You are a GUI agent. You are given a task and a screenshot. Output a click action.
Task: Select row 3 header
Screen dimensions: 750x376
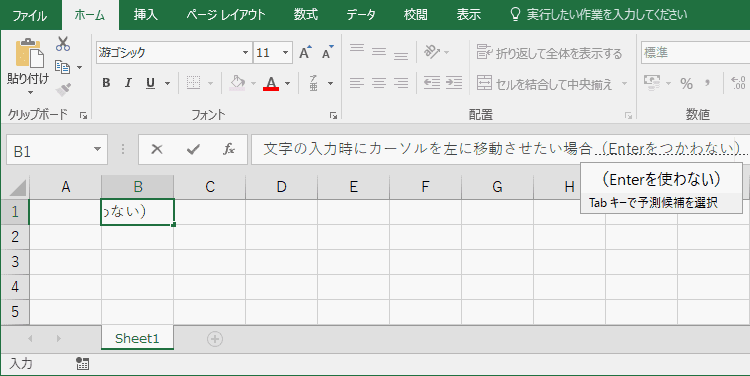[15, 262]
